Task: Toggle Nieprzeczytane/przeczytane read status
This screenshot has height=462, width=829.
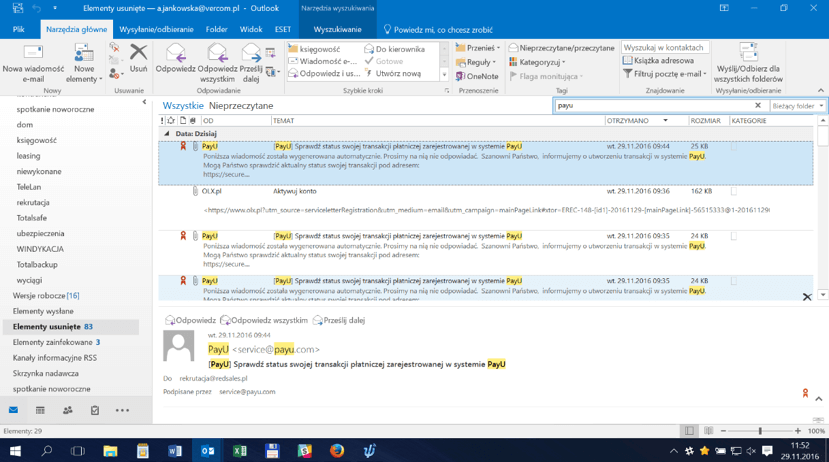Action: point(560,47)
